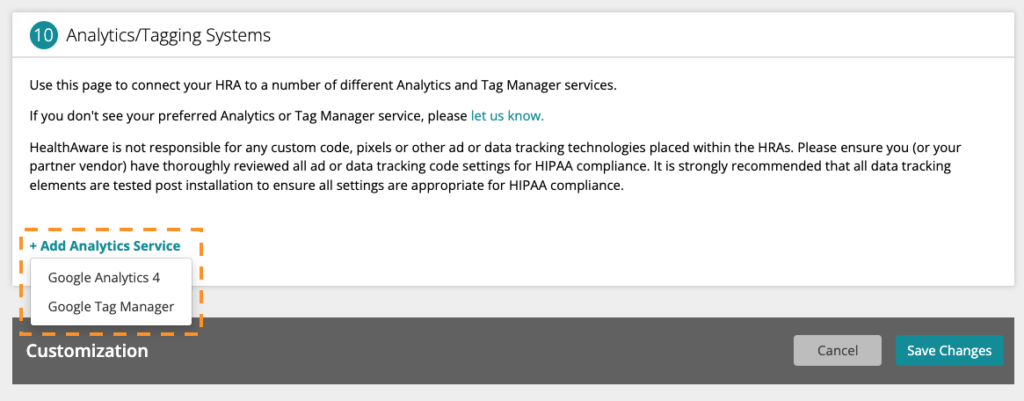Viewport: 1024px width, 401px height.
Task: Click the Customization footer heading
Action: point(87,351)
